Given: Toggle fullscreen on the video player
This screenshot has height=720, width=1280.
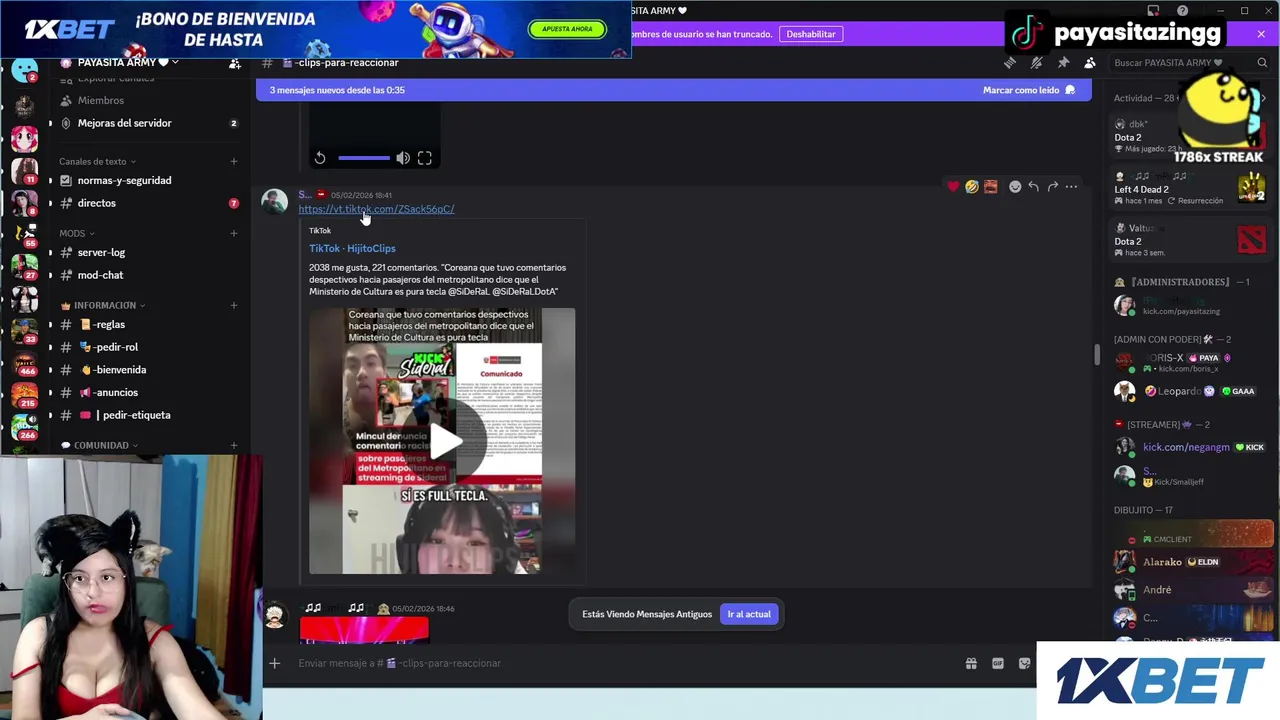Looking at the screenshot, I should point(425,158).
